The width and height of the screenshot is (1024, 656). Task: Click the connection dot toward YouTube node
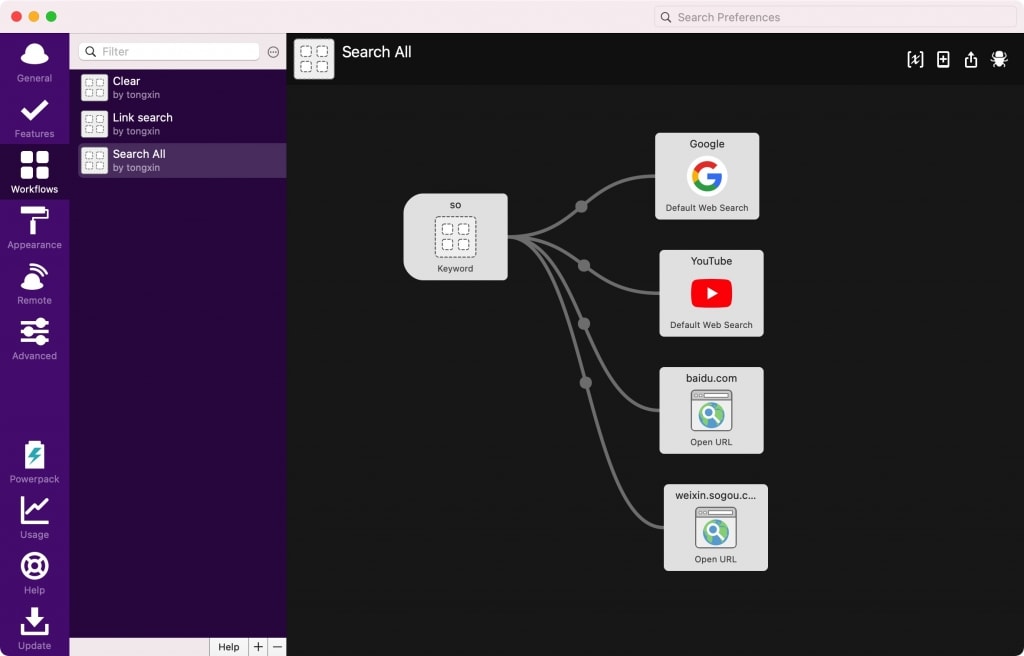584,265
